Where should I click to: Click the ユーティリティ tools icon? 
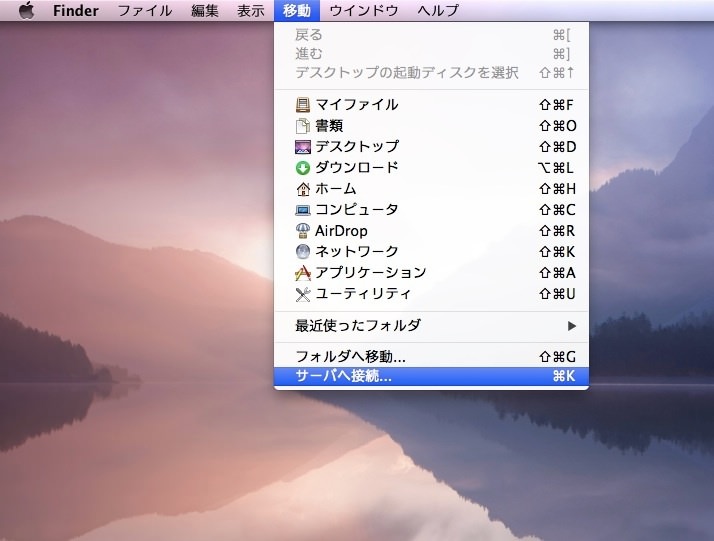click(x=303, y=294)
